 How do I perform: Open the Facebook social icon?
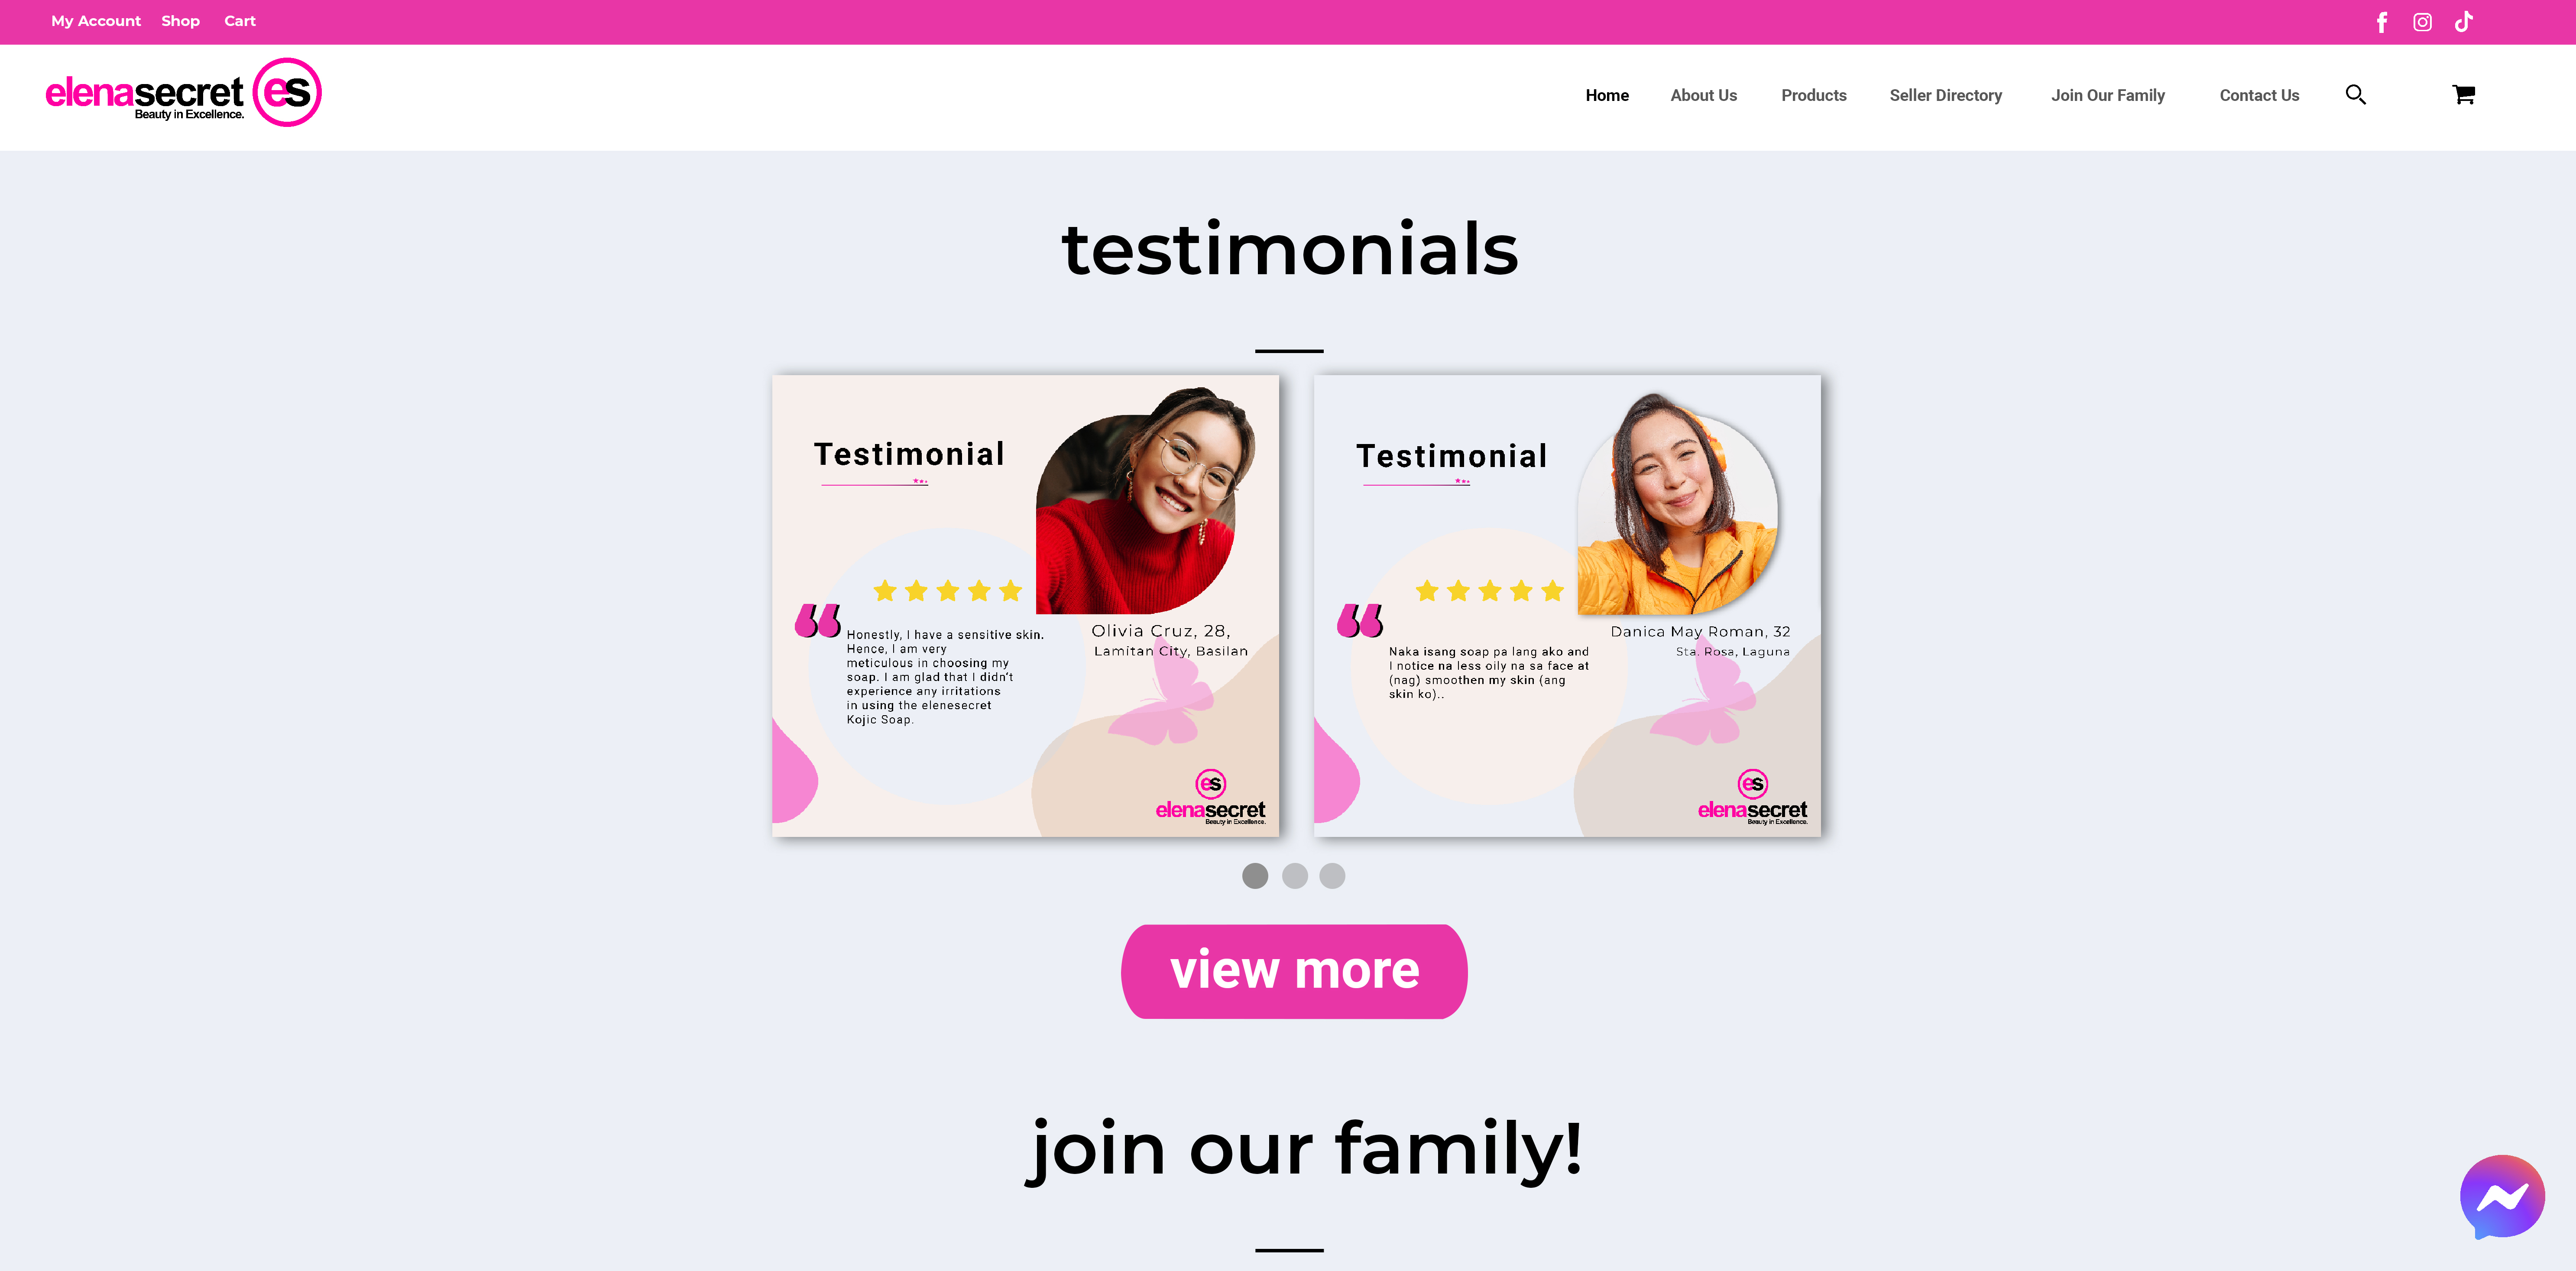(x=2382, y=22)
